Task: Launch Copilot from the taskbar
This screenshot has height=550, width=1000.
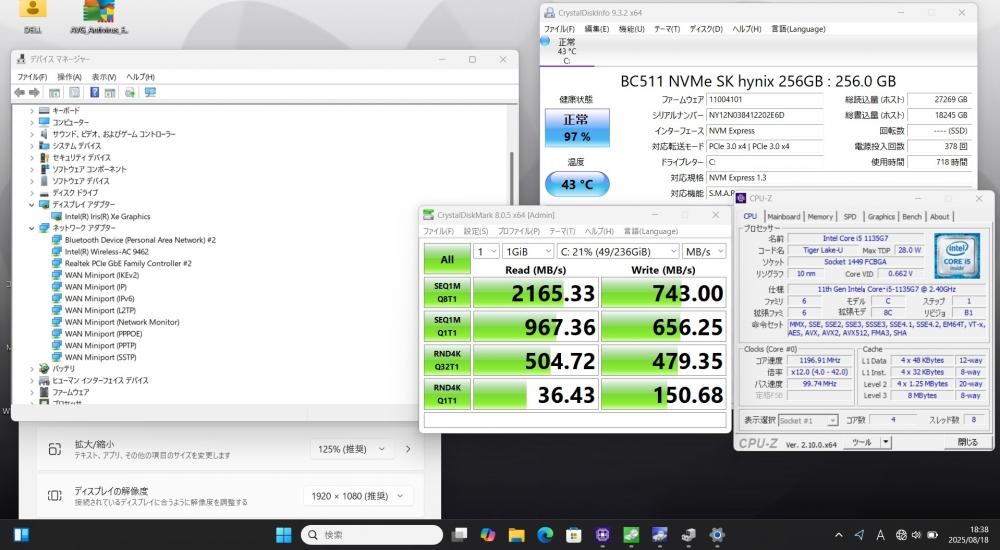Action: (x=488, y=535)
